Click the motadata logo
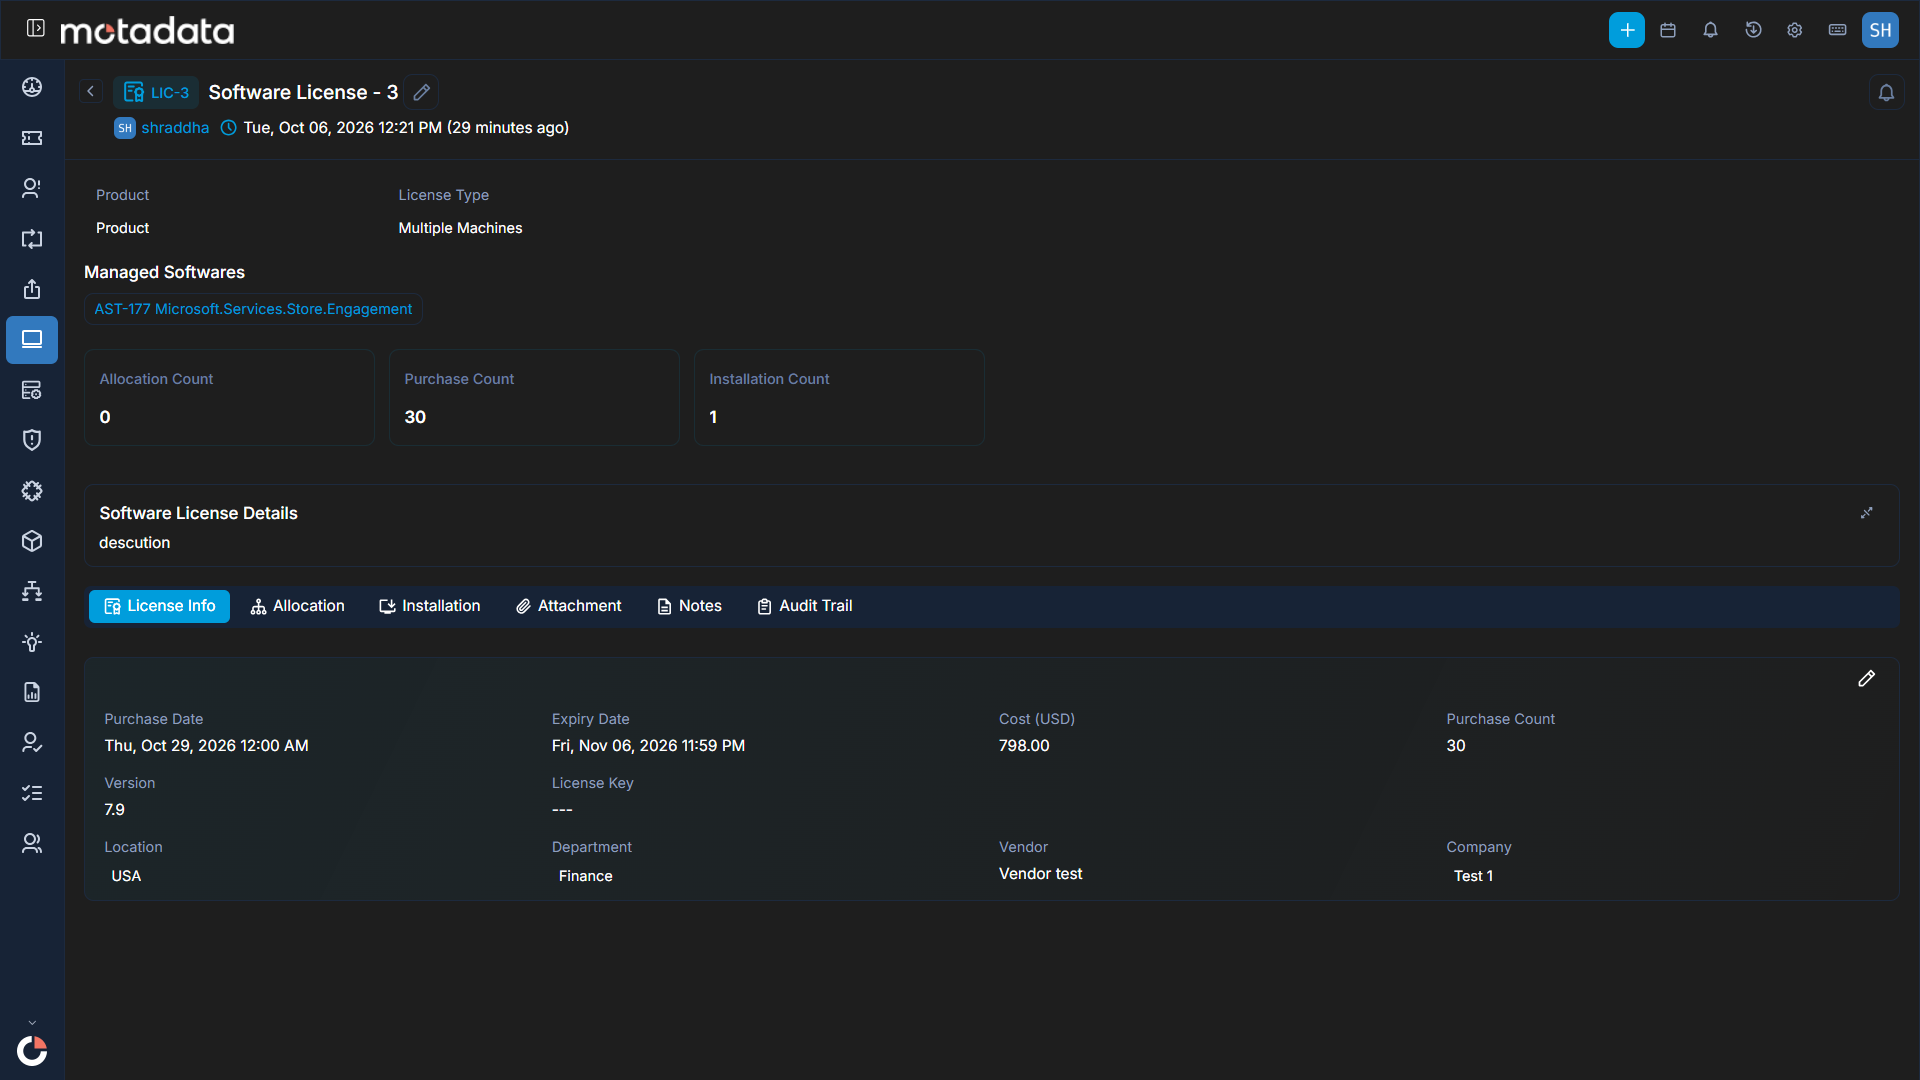1920x1080 pixels. coord(147,31)
